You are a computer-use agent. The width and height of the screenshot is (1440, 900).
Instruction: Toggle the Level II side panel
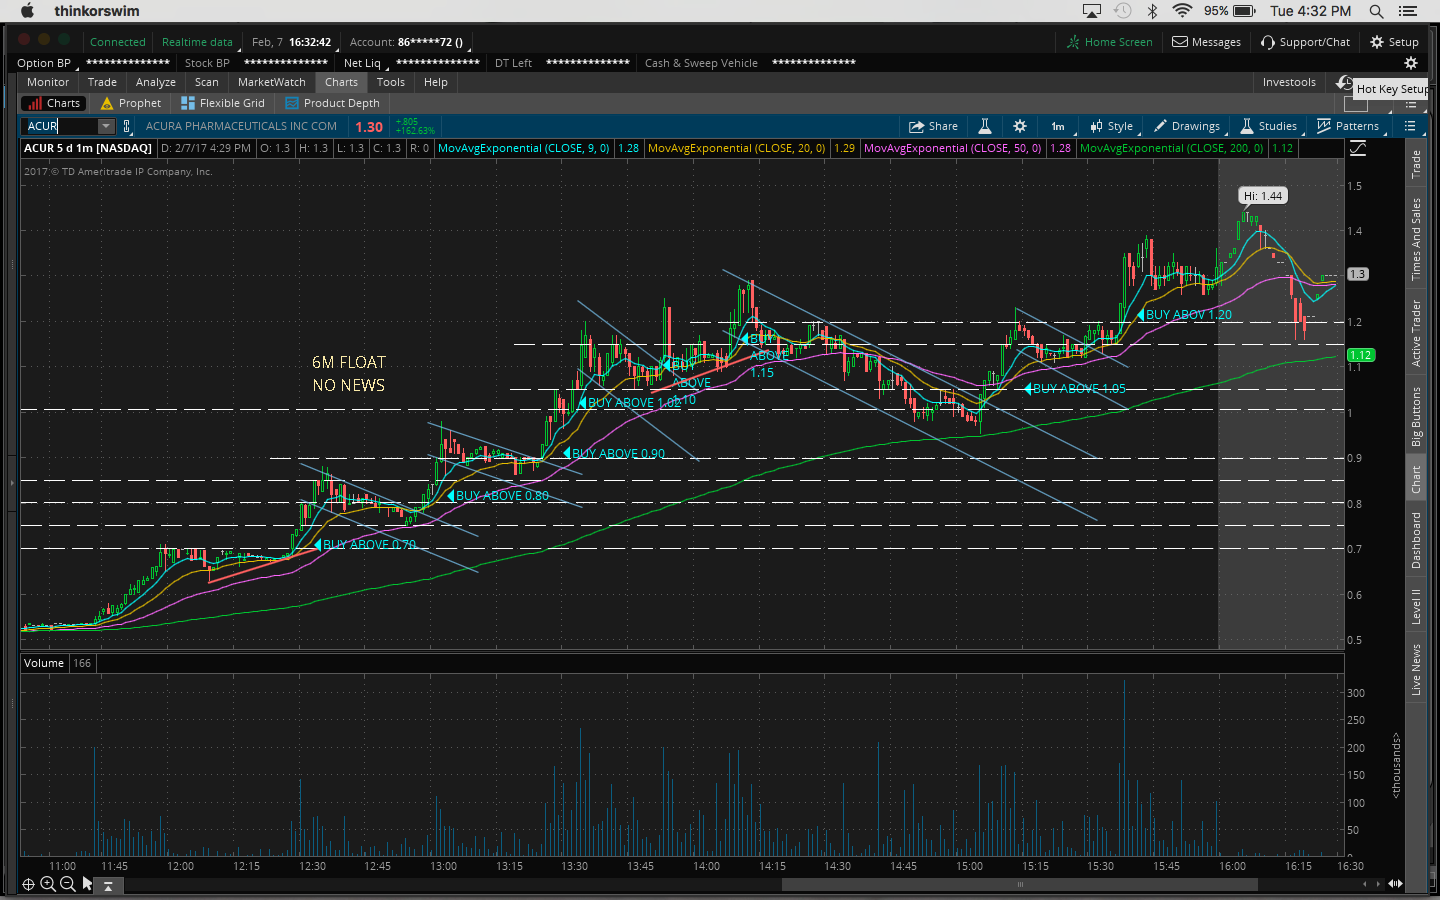(x=1416, y=606)
